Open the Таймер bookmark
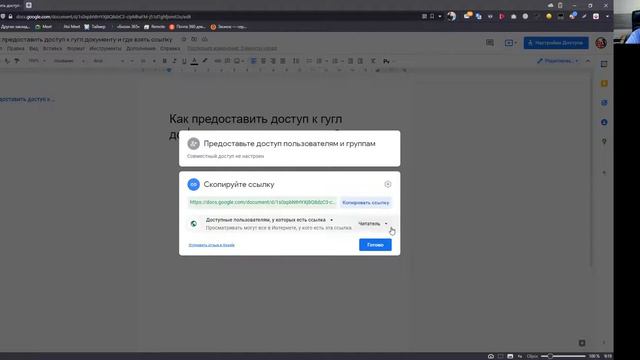The width and height of the screenshot is (640, 360). [95, 27]
